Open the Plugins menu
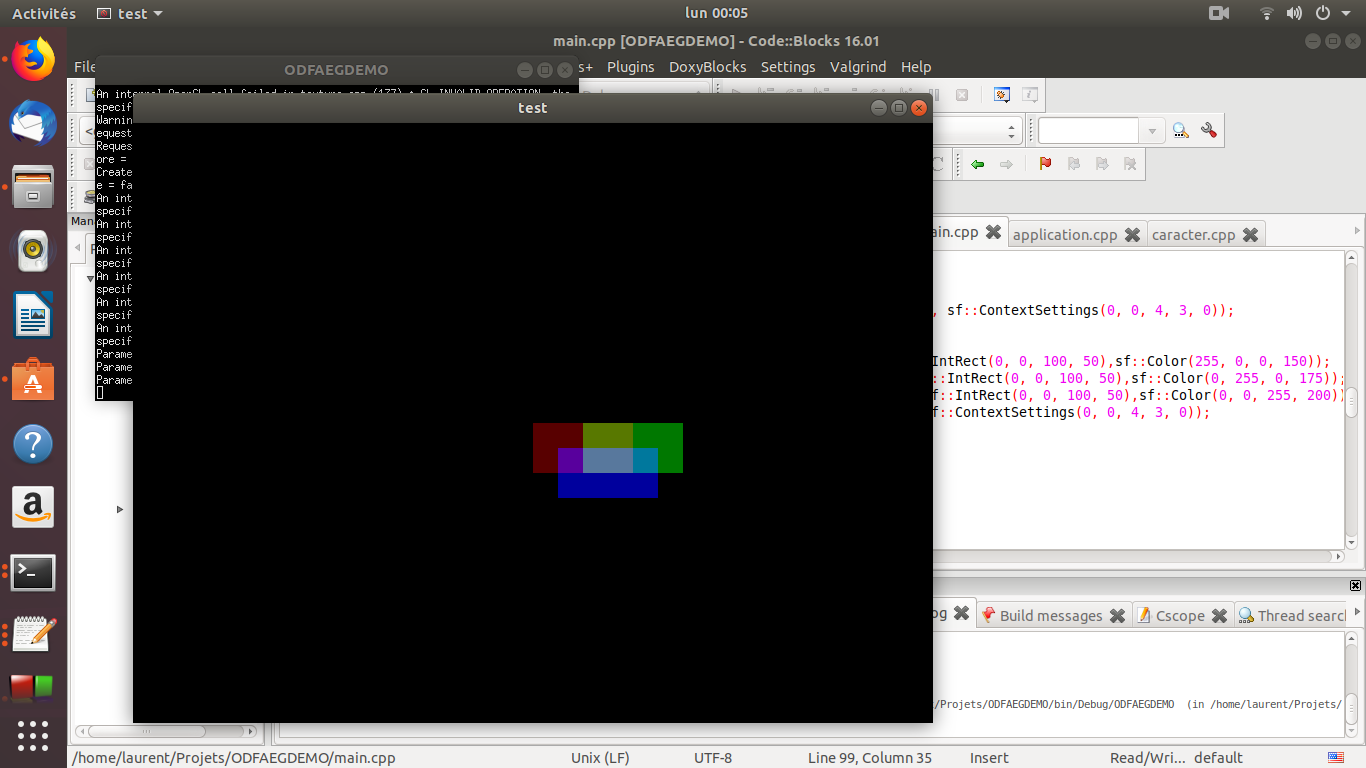 (x=631, y=67)
